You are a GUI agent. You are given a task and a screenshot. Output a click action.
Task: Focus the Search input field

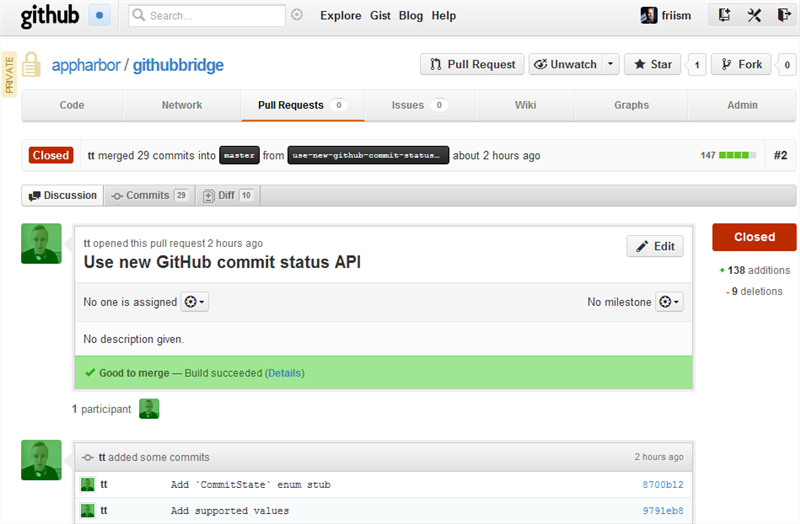[x=207, y=16]
